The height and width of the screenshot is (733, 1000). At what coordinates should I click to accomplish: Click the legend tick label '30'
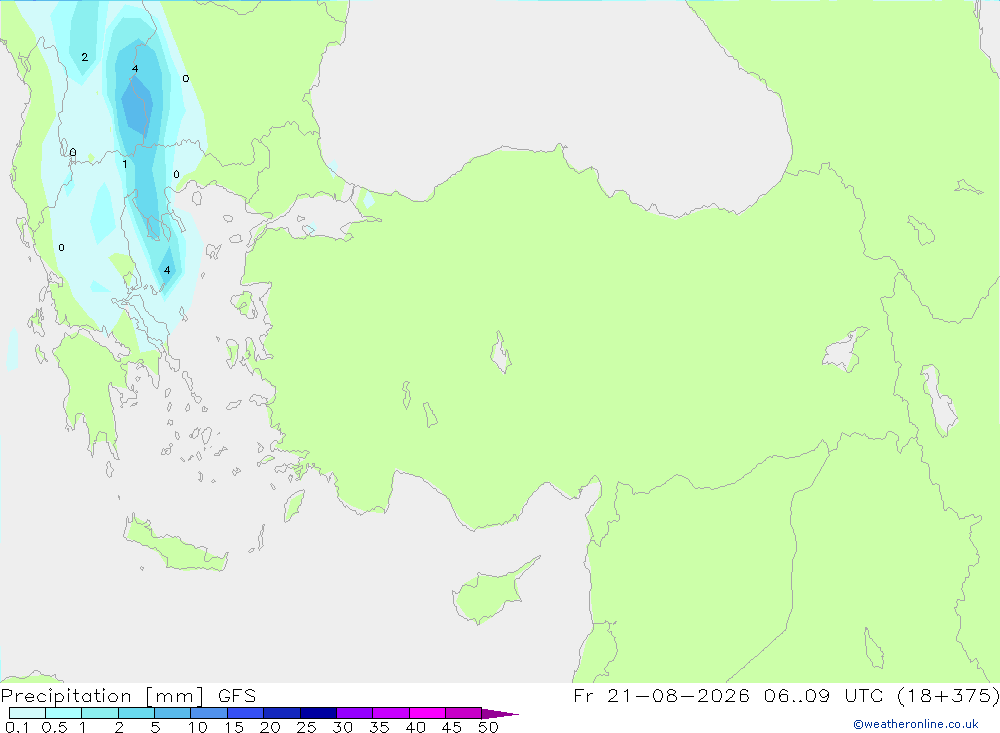coord(342,727)
